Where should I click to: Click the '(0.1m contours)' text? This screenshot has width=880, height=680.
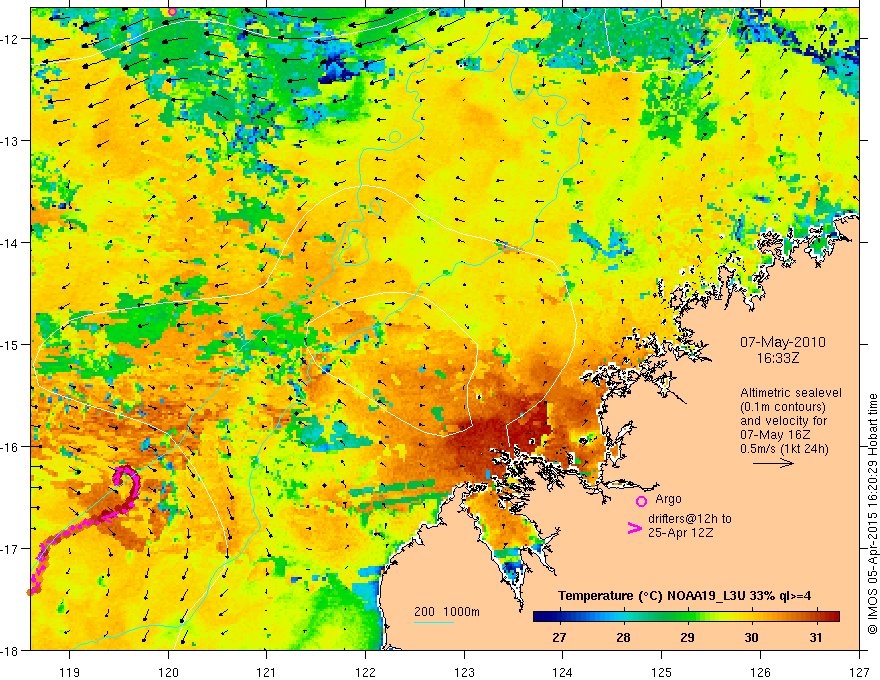coord(783,407)
